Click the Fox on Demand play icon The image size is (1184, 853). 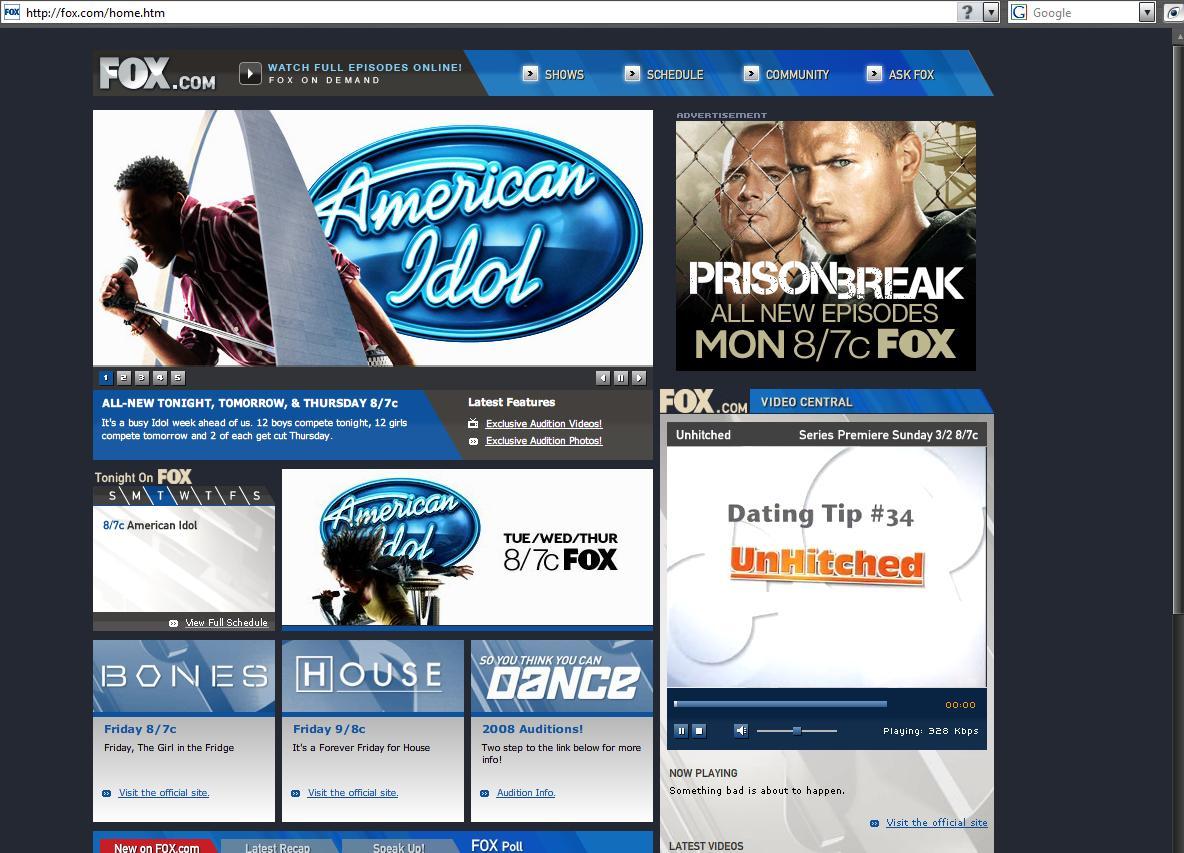point(250,73)
